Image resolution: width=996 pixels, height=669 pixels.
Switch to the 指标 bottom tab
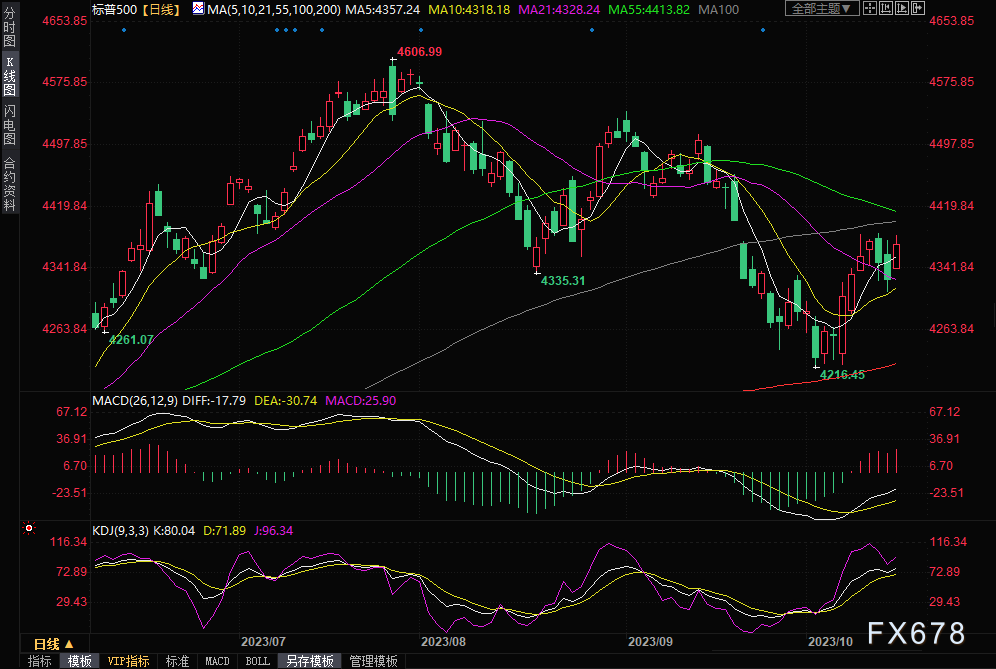(x=40, y=661)
